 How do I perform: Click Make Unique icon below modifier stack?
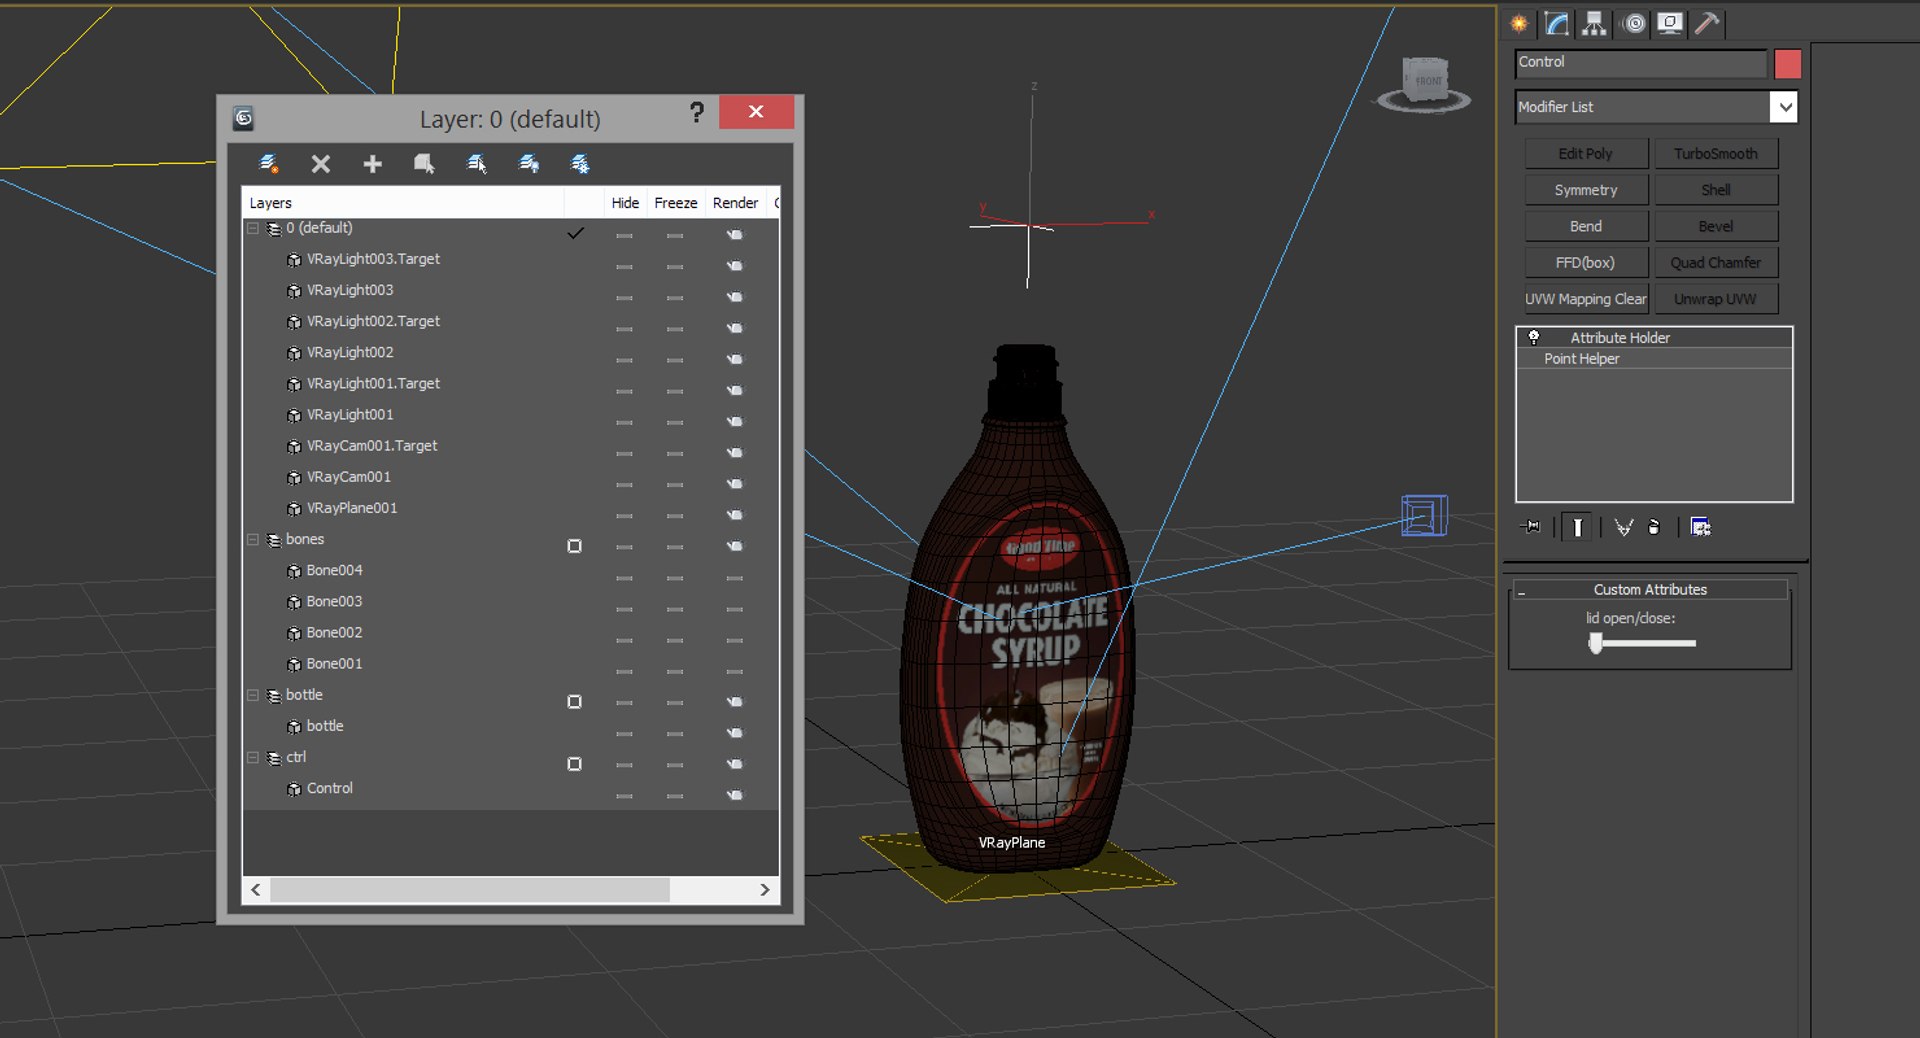coord(1623,527)
